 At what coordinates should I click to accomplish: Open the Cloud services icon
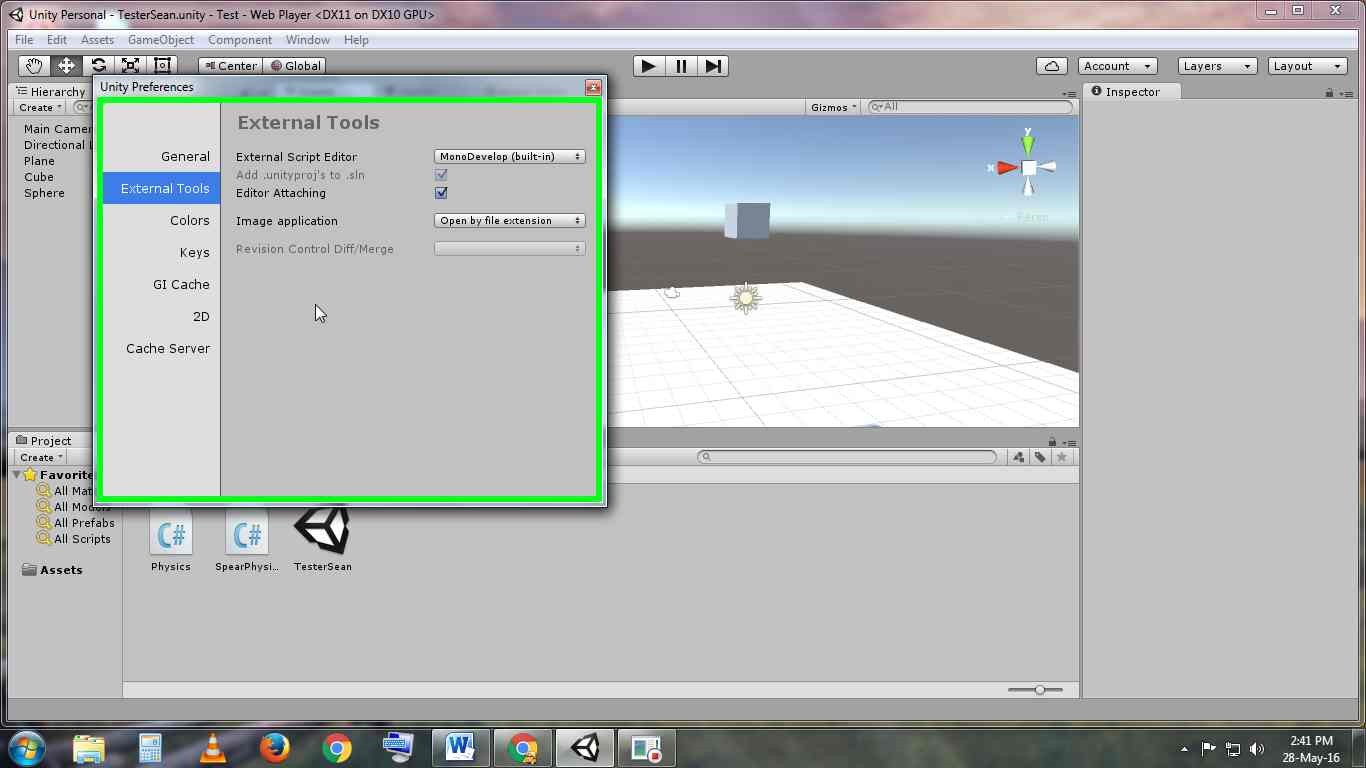[1052, 66]
